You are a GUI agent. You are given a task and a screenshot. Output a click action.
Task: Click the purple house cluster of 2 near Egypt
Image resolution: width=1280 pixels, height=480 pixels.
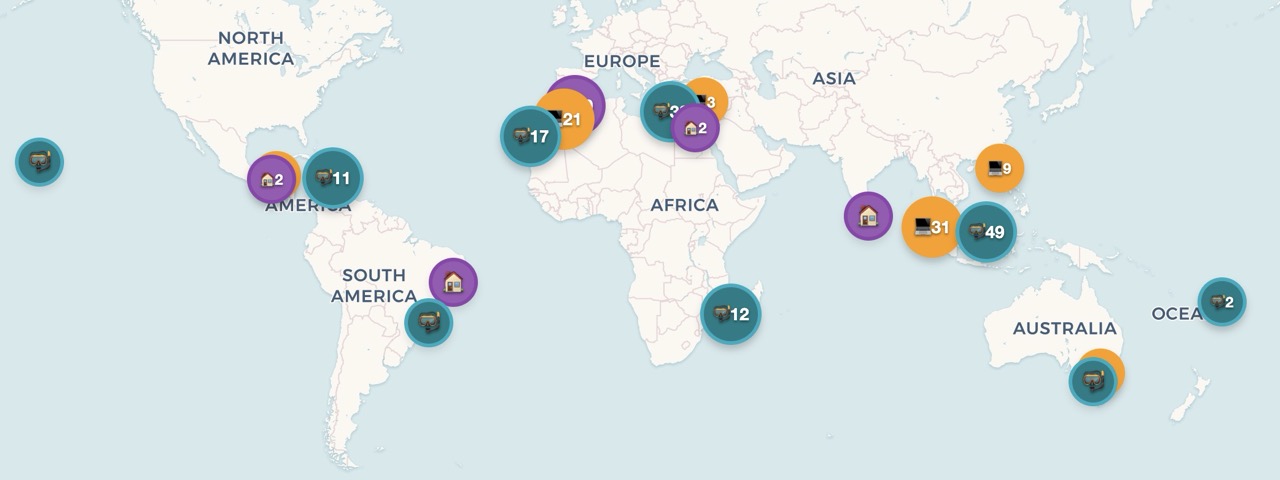click(x=695, y=128)
